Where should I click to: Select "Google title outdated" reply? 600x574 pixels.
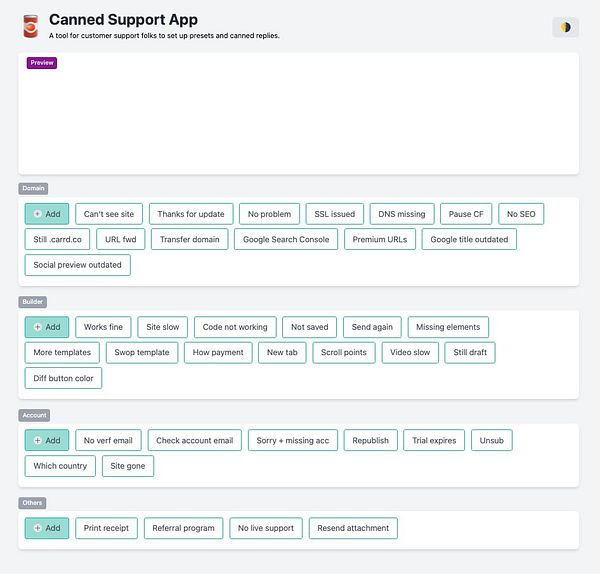point(469,239)
